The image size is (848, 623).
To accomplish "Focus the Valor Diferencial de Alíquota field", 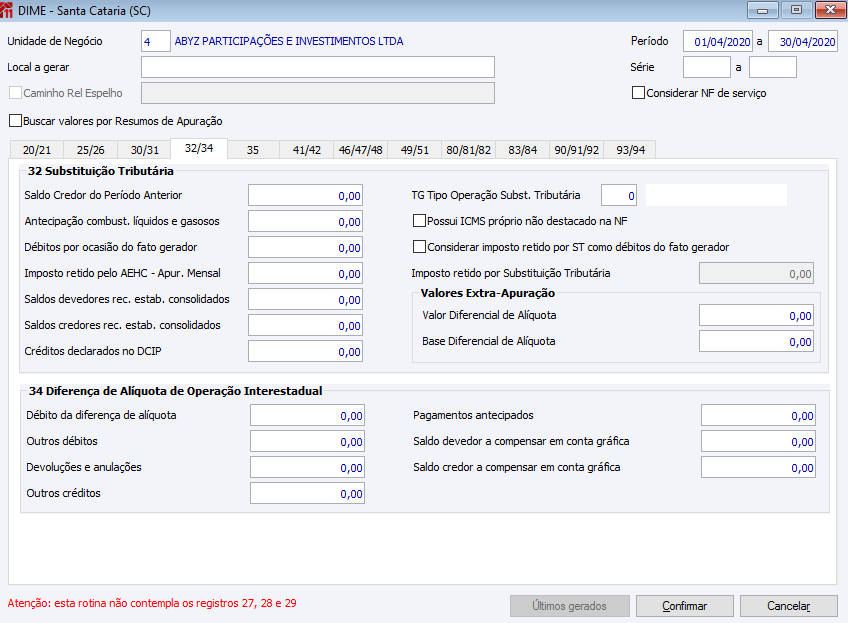I will click(756, 315).
